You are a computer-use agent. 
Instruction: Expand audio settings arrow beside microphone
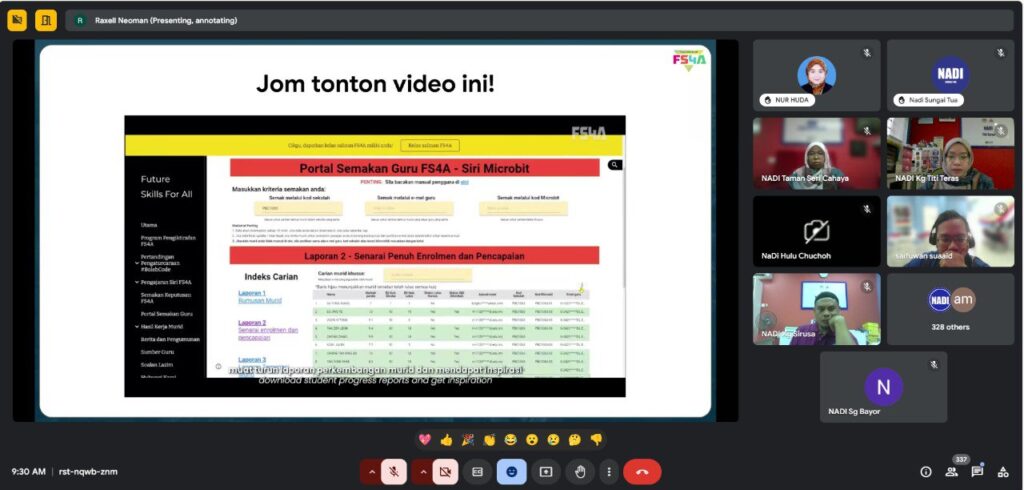coord(371,471)
